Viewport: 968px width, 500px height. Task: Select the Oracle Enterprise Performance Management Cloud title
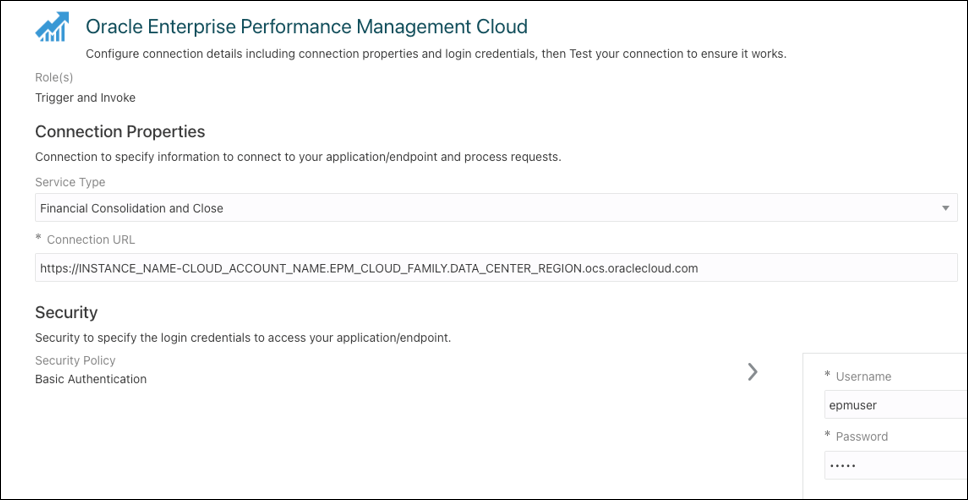(x=307, y=27)
